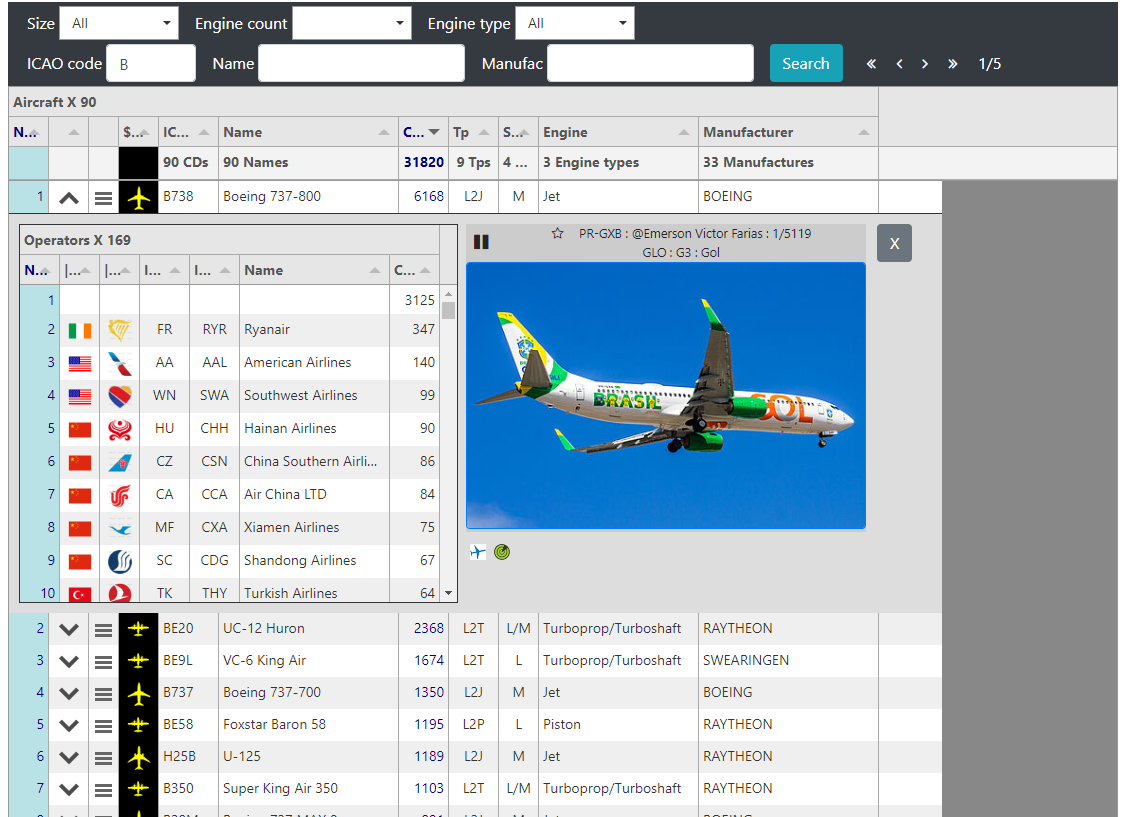Expand the Foxstar Baron 58 row

pyautogui.click(x=69, y=726)
